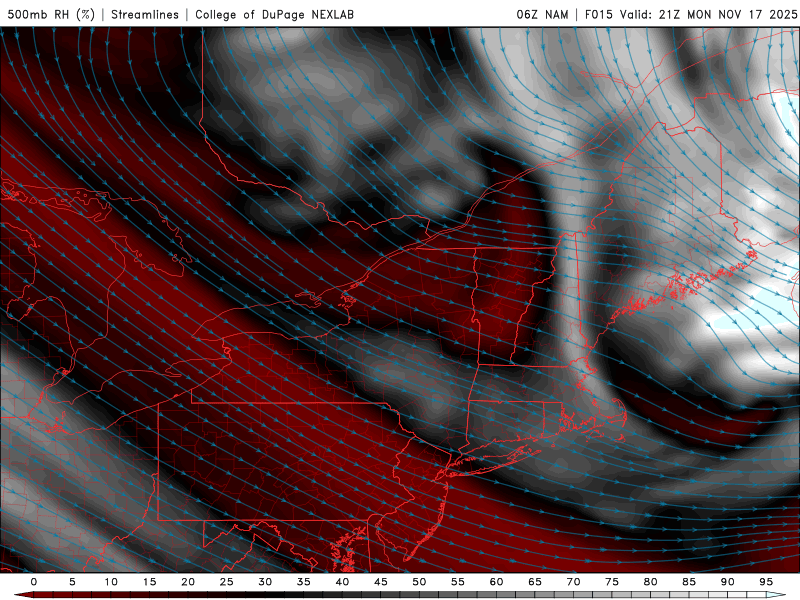Click the '500mb RH (%)' title text
800x600 pixels.
51,14
